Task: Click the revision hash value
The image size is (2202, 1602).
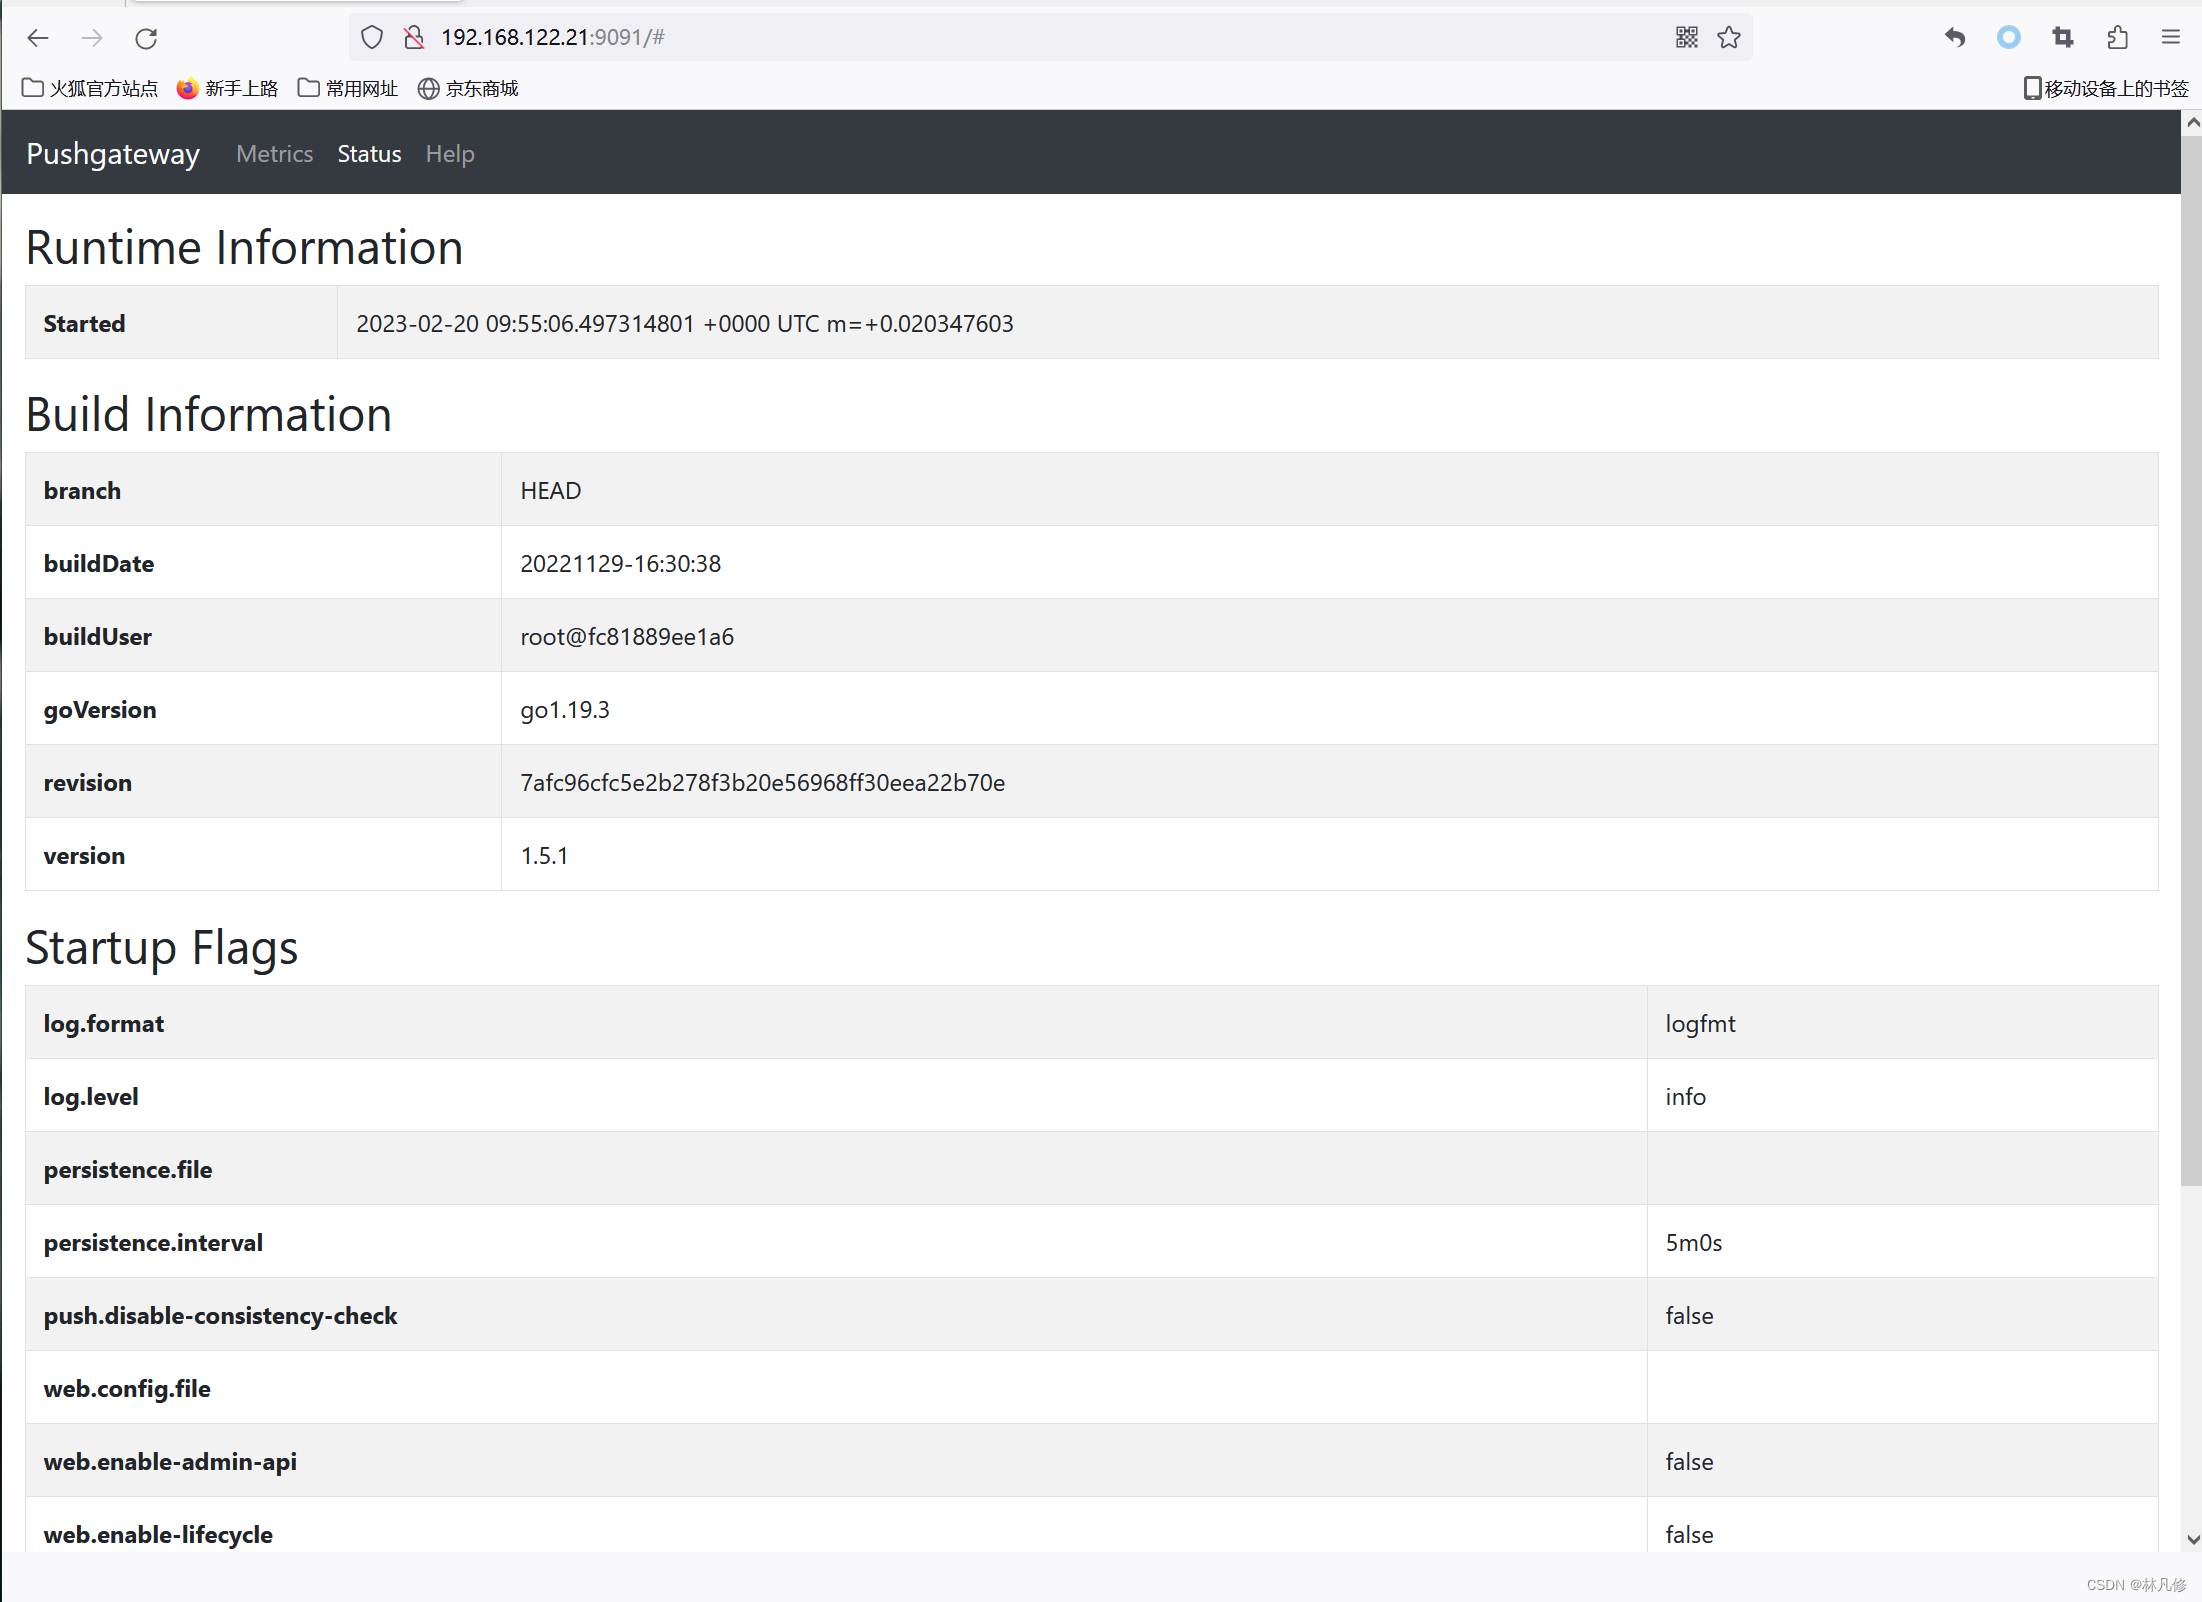Action: pyautogui.click(x=763, y=783)
